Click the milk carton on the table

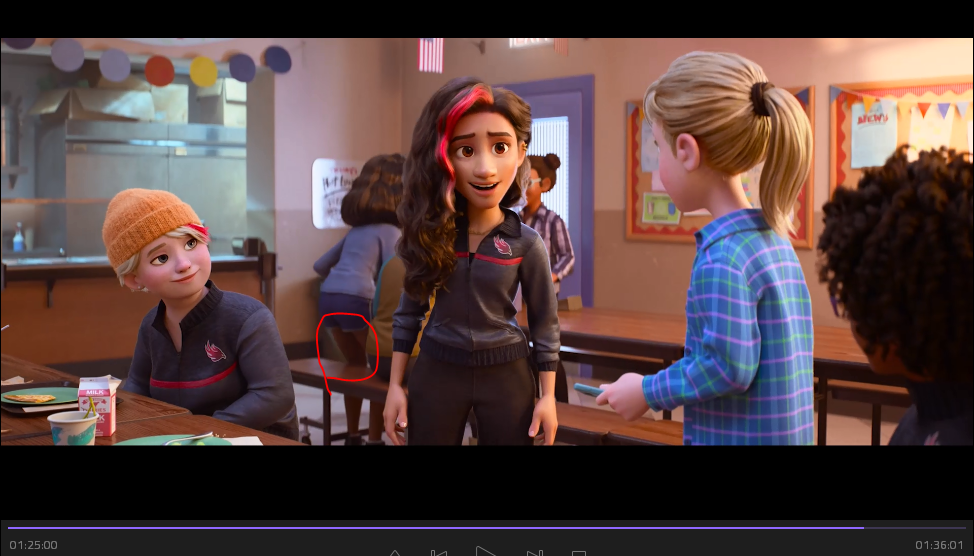(97, 404)
